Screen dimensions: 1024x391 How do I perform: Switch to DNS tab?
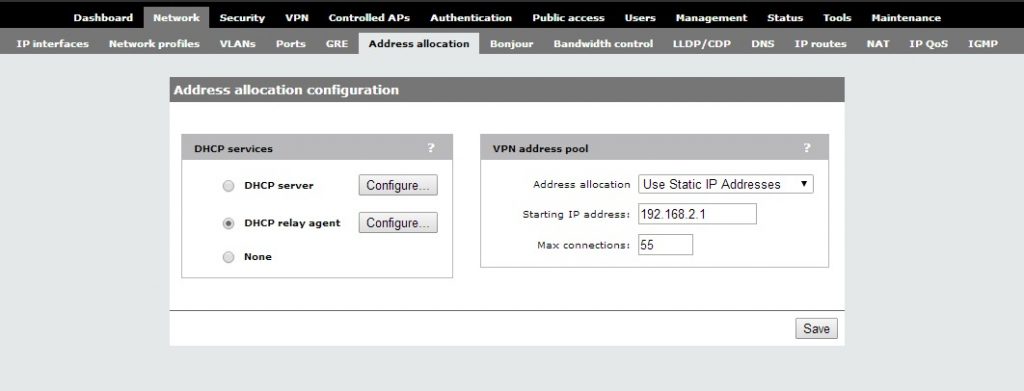pyautogui.click(x=763, y=44)
